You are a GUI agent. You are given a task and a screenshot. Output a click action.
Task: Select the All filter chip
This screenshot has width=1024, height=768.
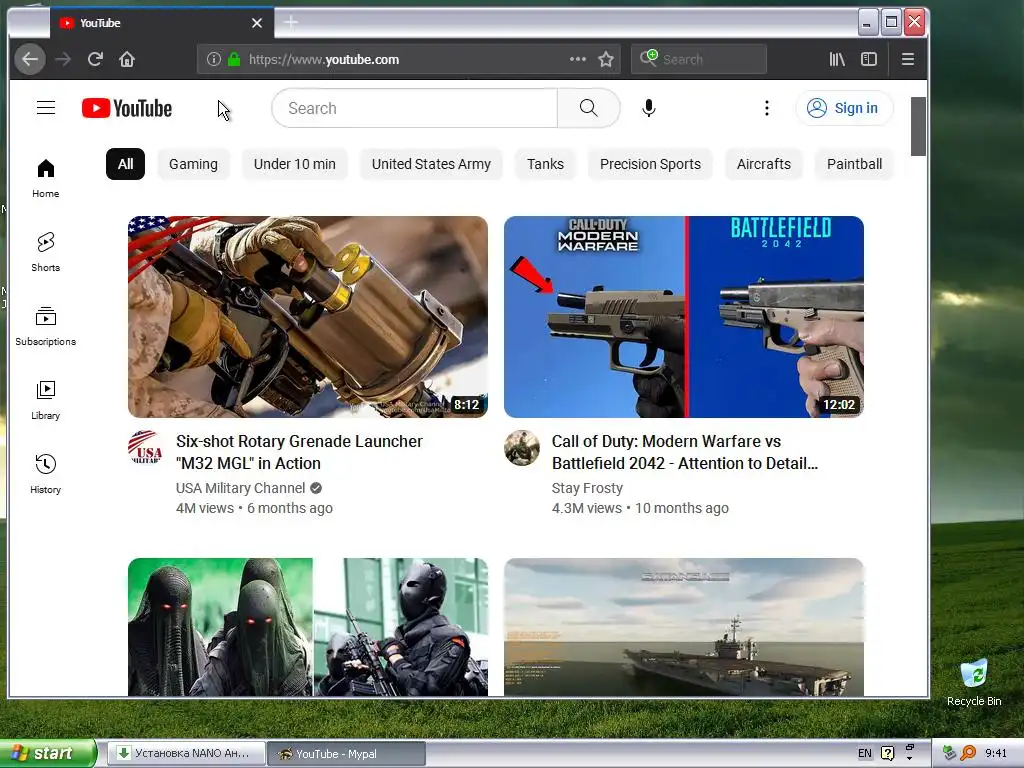[x=125, y=164]
